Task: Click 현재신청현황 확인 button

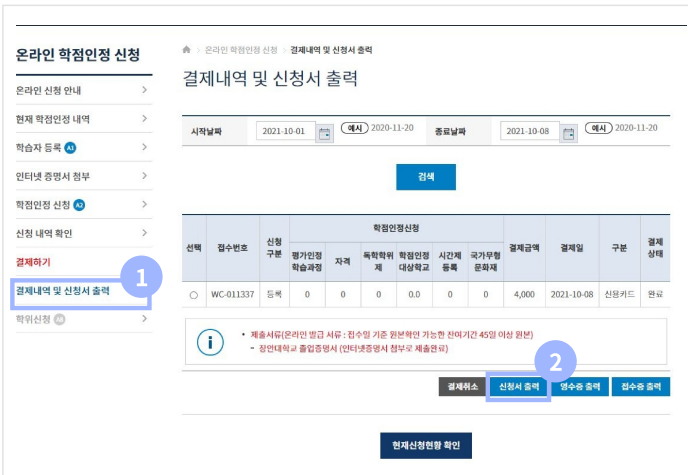Action: 426,446
